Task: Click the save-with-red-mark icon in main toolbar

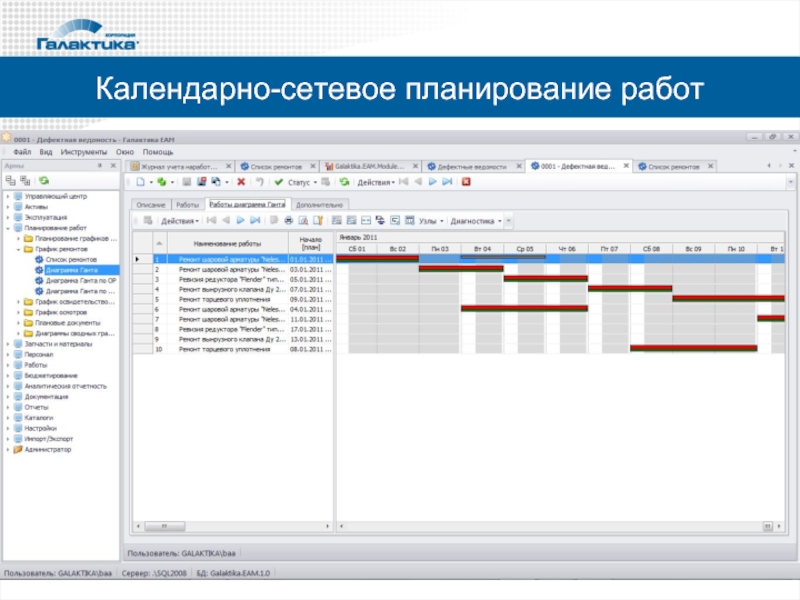Action: click(202, 182)
